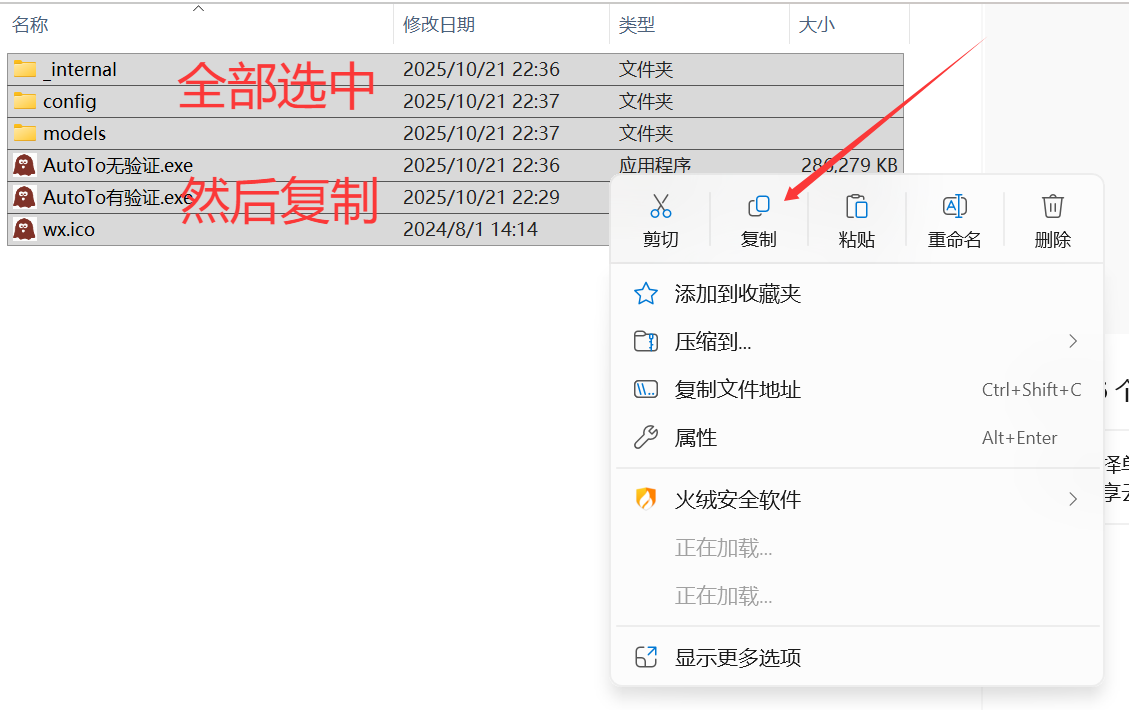Sort by 大小 column header
1129x710 pixels.
point(816,25)
